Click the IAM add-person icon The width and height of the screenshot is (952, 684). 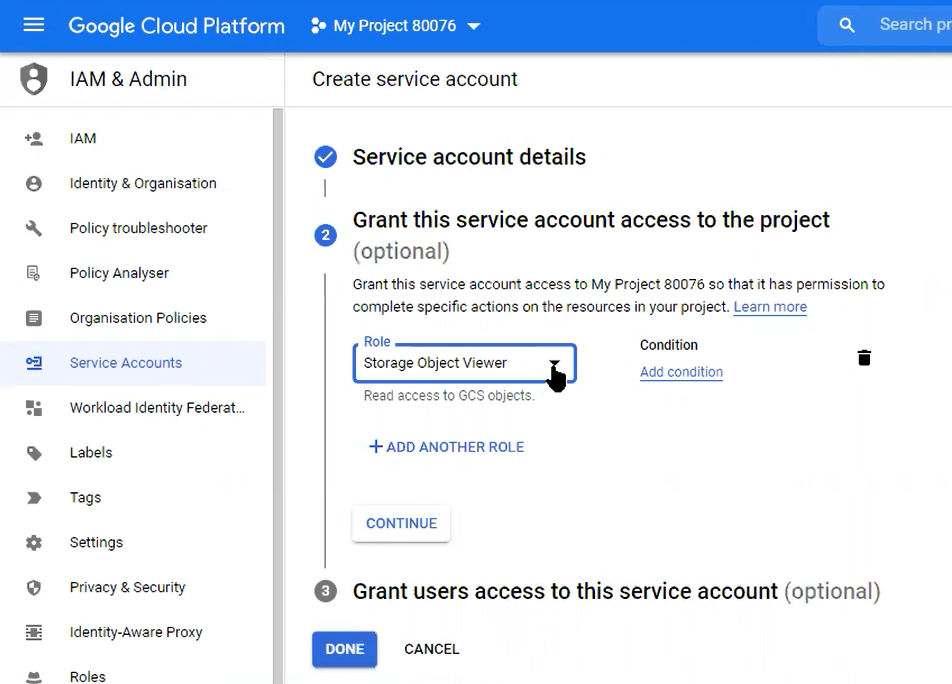(x=34, y=138)
